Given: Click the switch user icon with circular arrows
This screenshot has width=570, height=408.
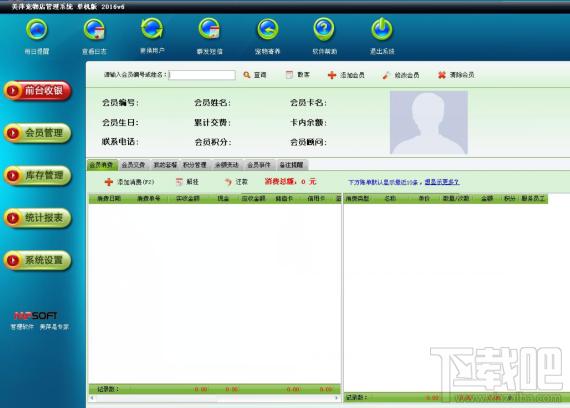Looking at the screenshot, I should coord(152,29).
